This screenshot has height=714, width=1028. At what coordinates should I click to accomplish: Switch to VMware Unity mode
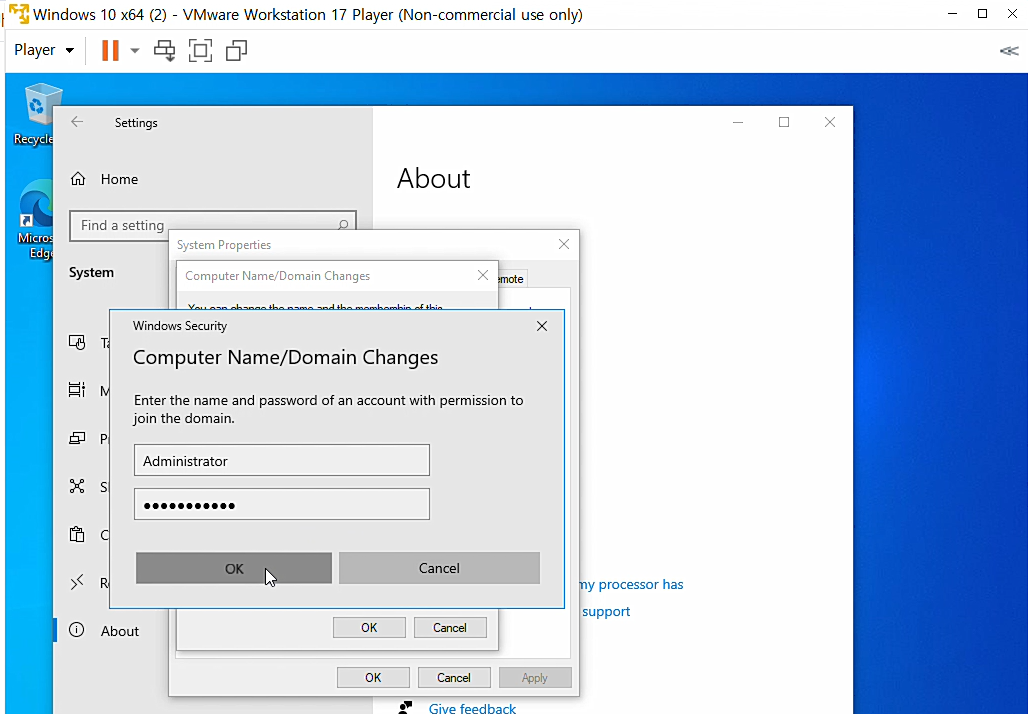(x=236, y=50)
